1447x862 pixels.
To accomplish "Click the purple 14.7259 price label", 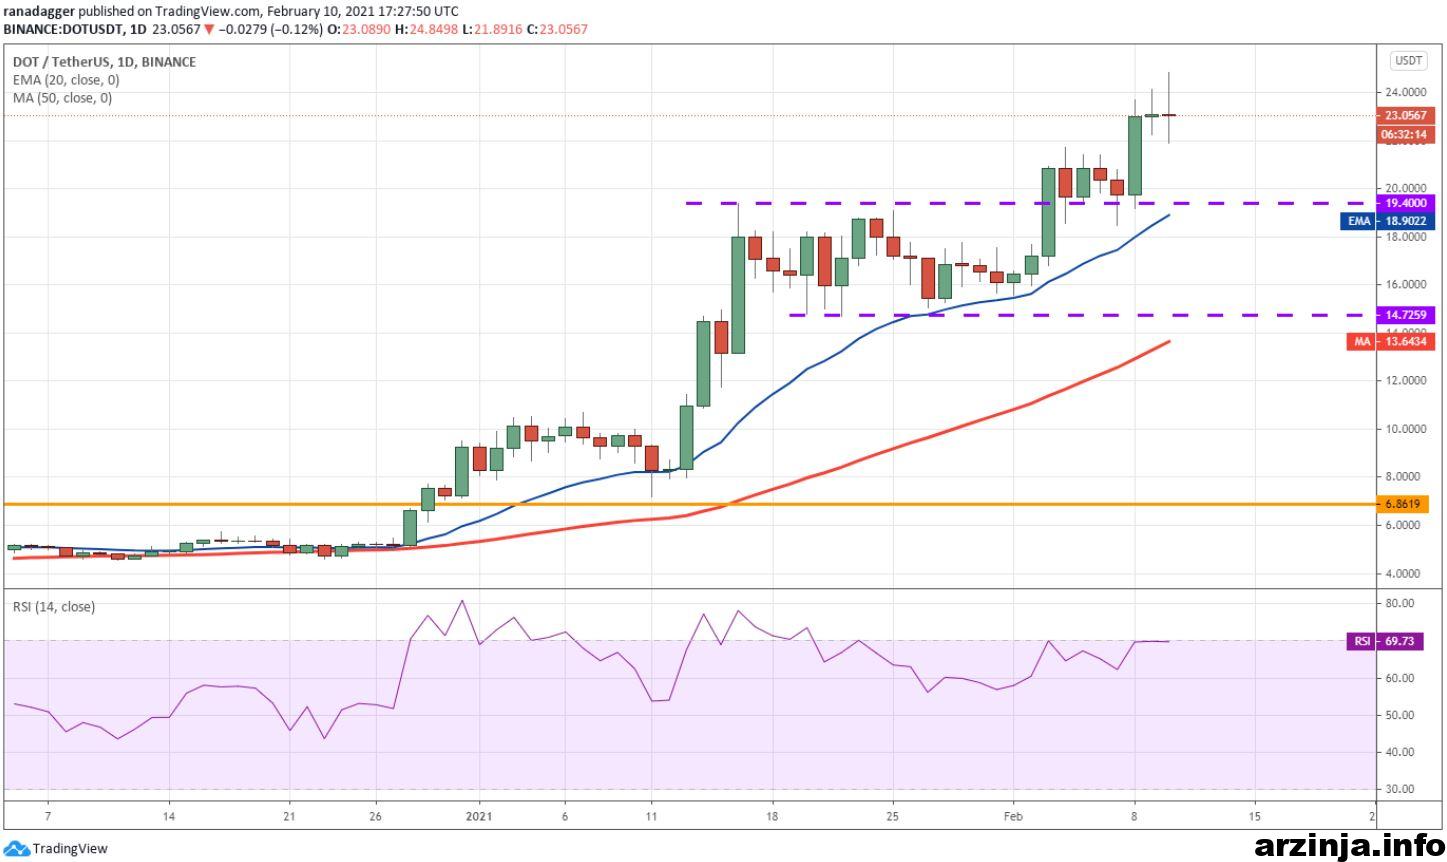I will 1407,315.
